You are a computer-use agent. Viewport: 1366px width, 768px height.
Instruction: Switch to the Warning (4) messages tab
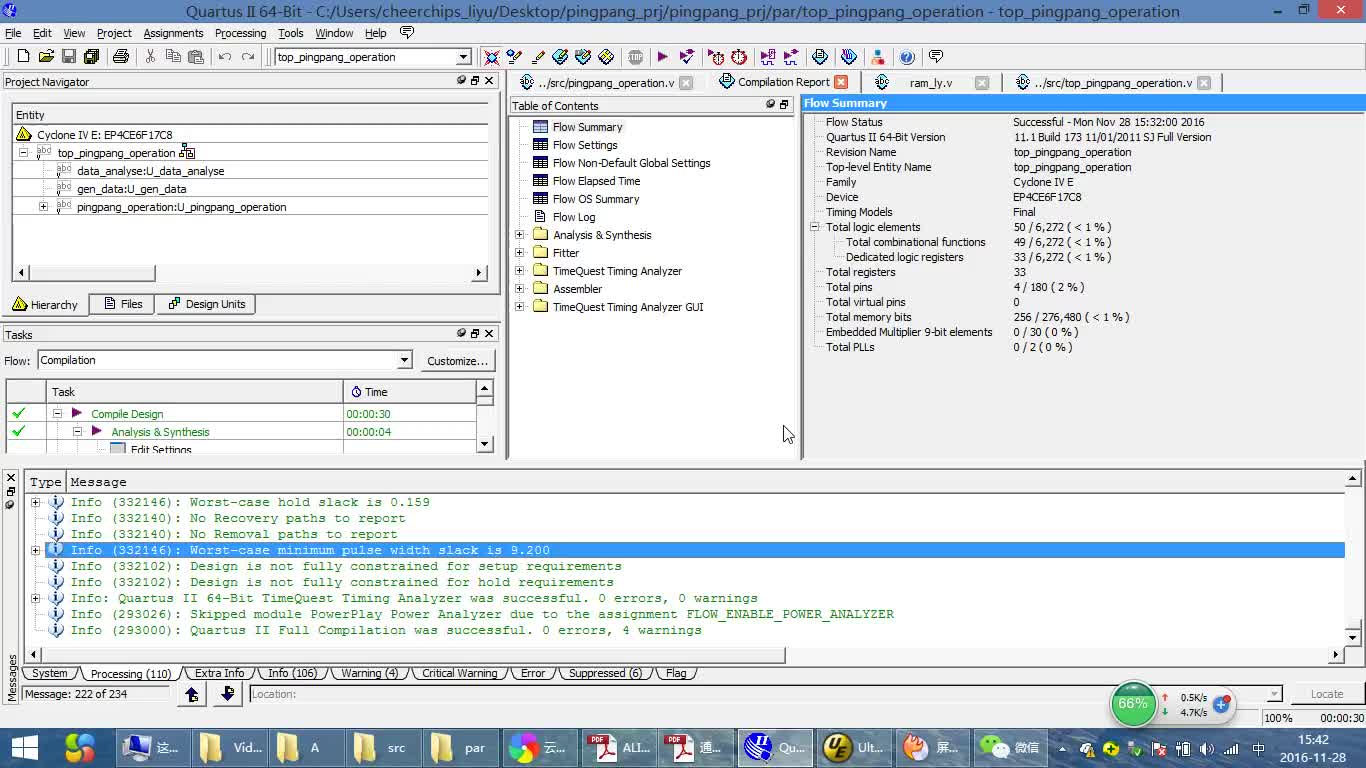[368, 673]
